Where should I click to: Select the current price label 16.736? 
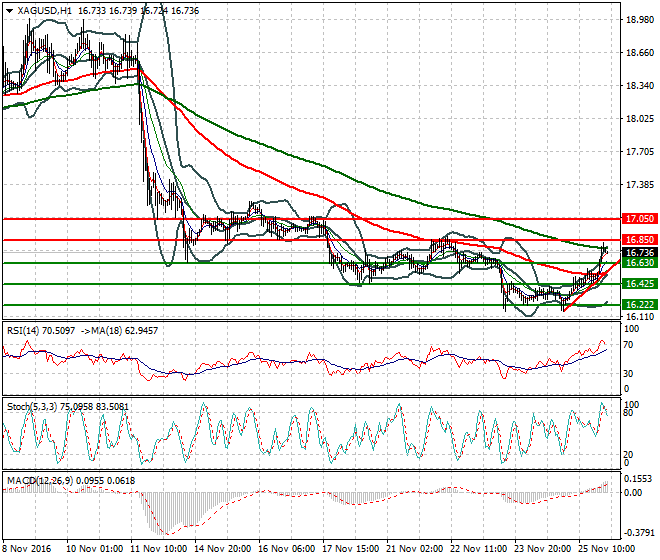(640, 252)
